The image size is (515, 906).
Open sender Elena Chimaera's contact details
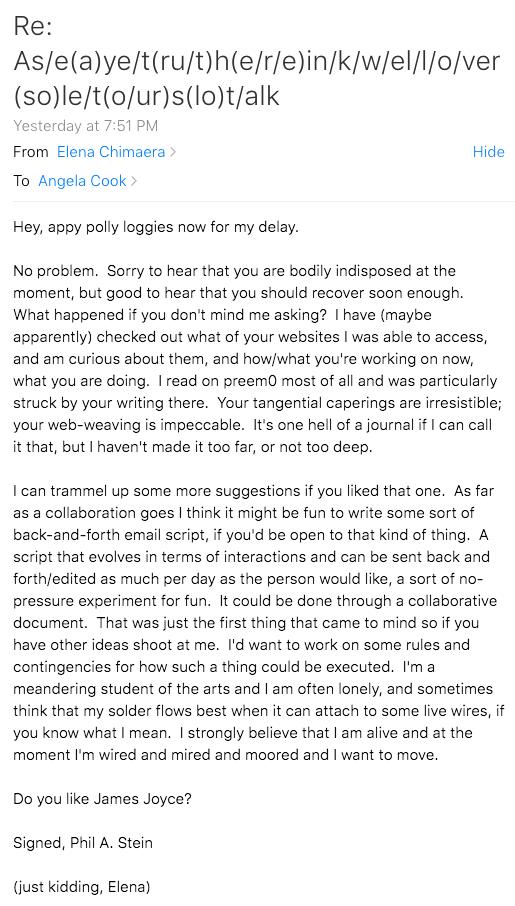[x=111, y=152]
